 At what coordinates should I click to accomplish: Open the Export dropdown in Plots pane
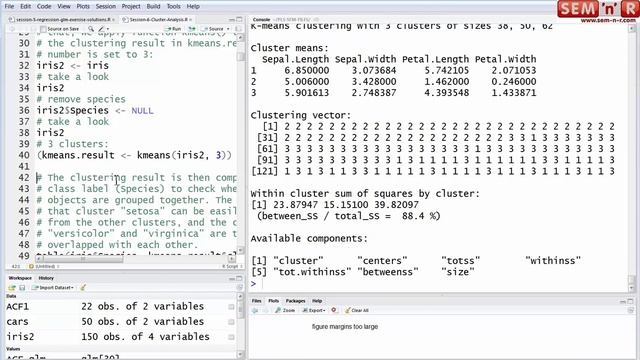(x=314, y=311)
